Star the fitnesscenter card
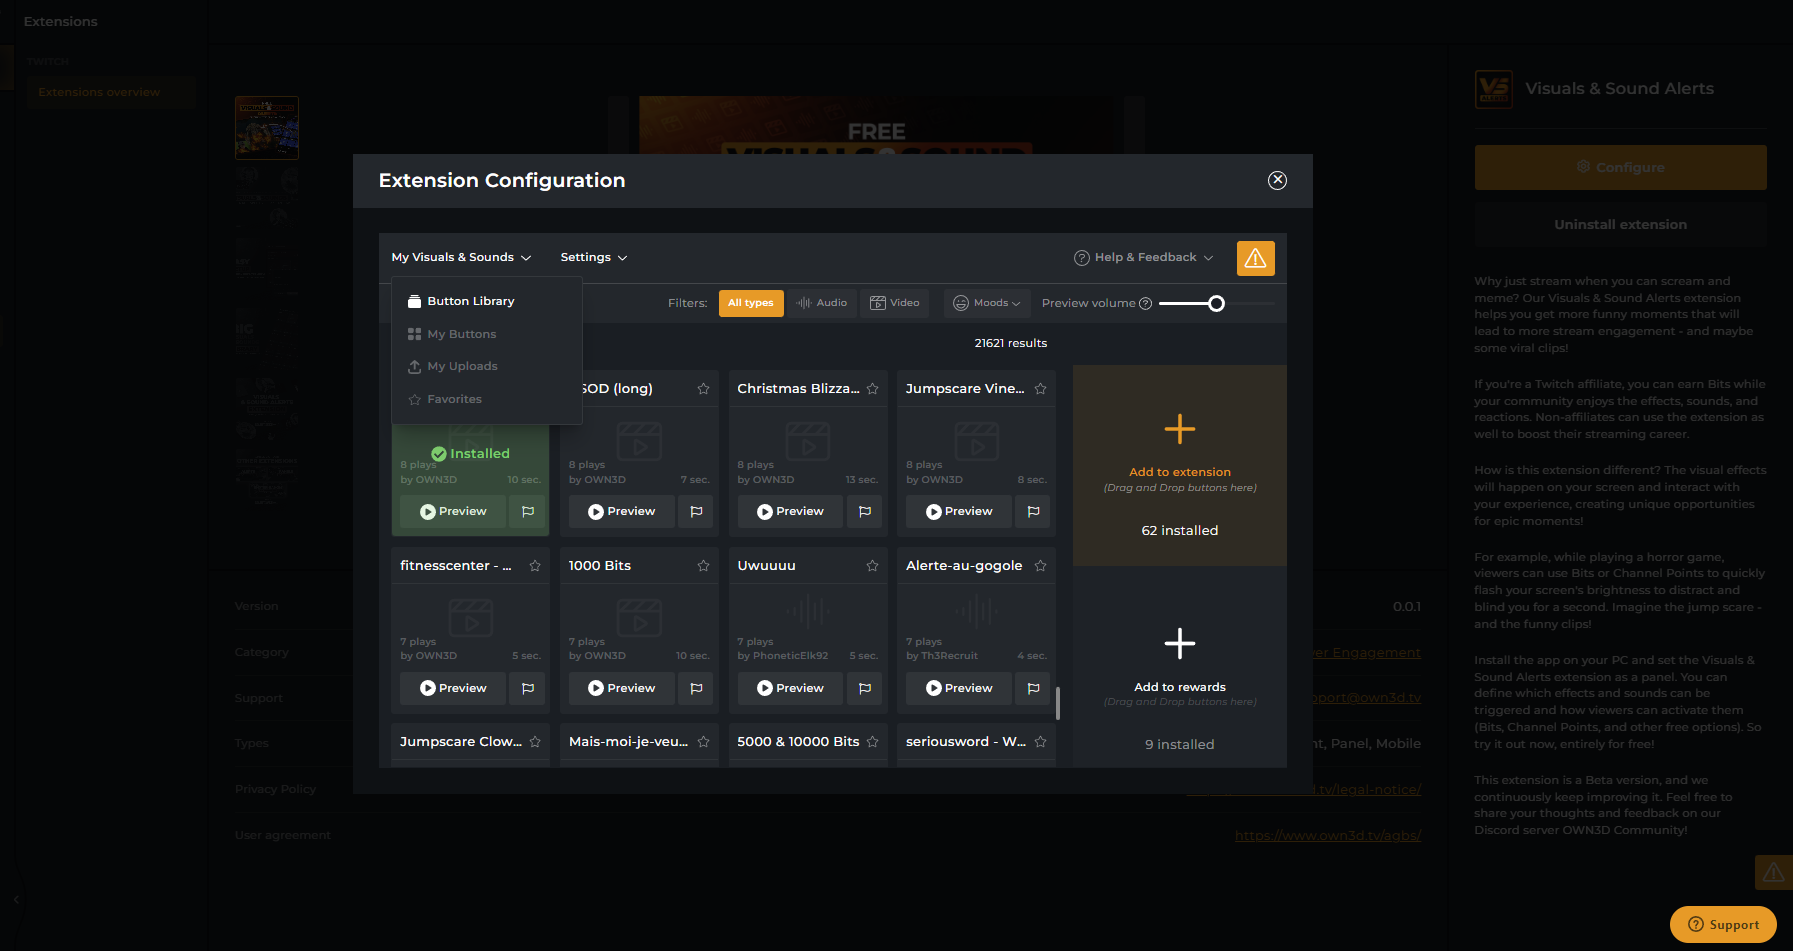 pos(535,566)
